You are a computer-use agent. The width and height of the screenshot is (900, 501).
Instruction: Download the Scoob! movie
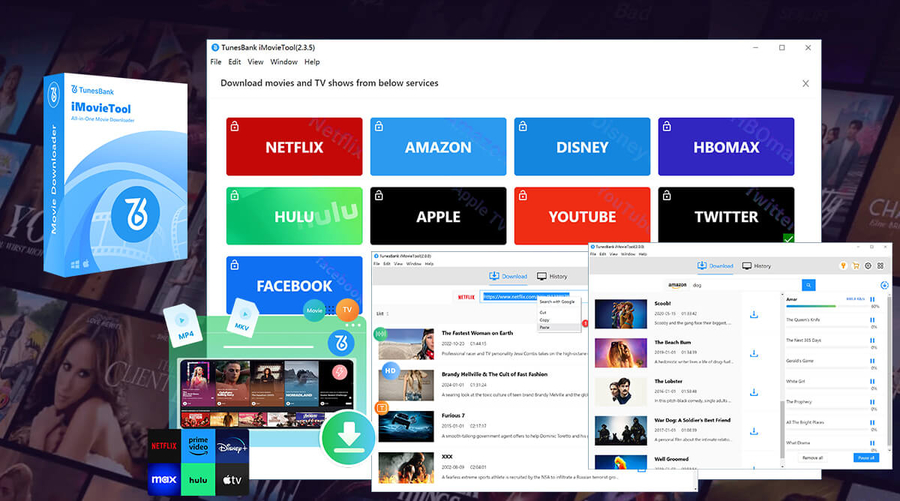pos(753,315)
